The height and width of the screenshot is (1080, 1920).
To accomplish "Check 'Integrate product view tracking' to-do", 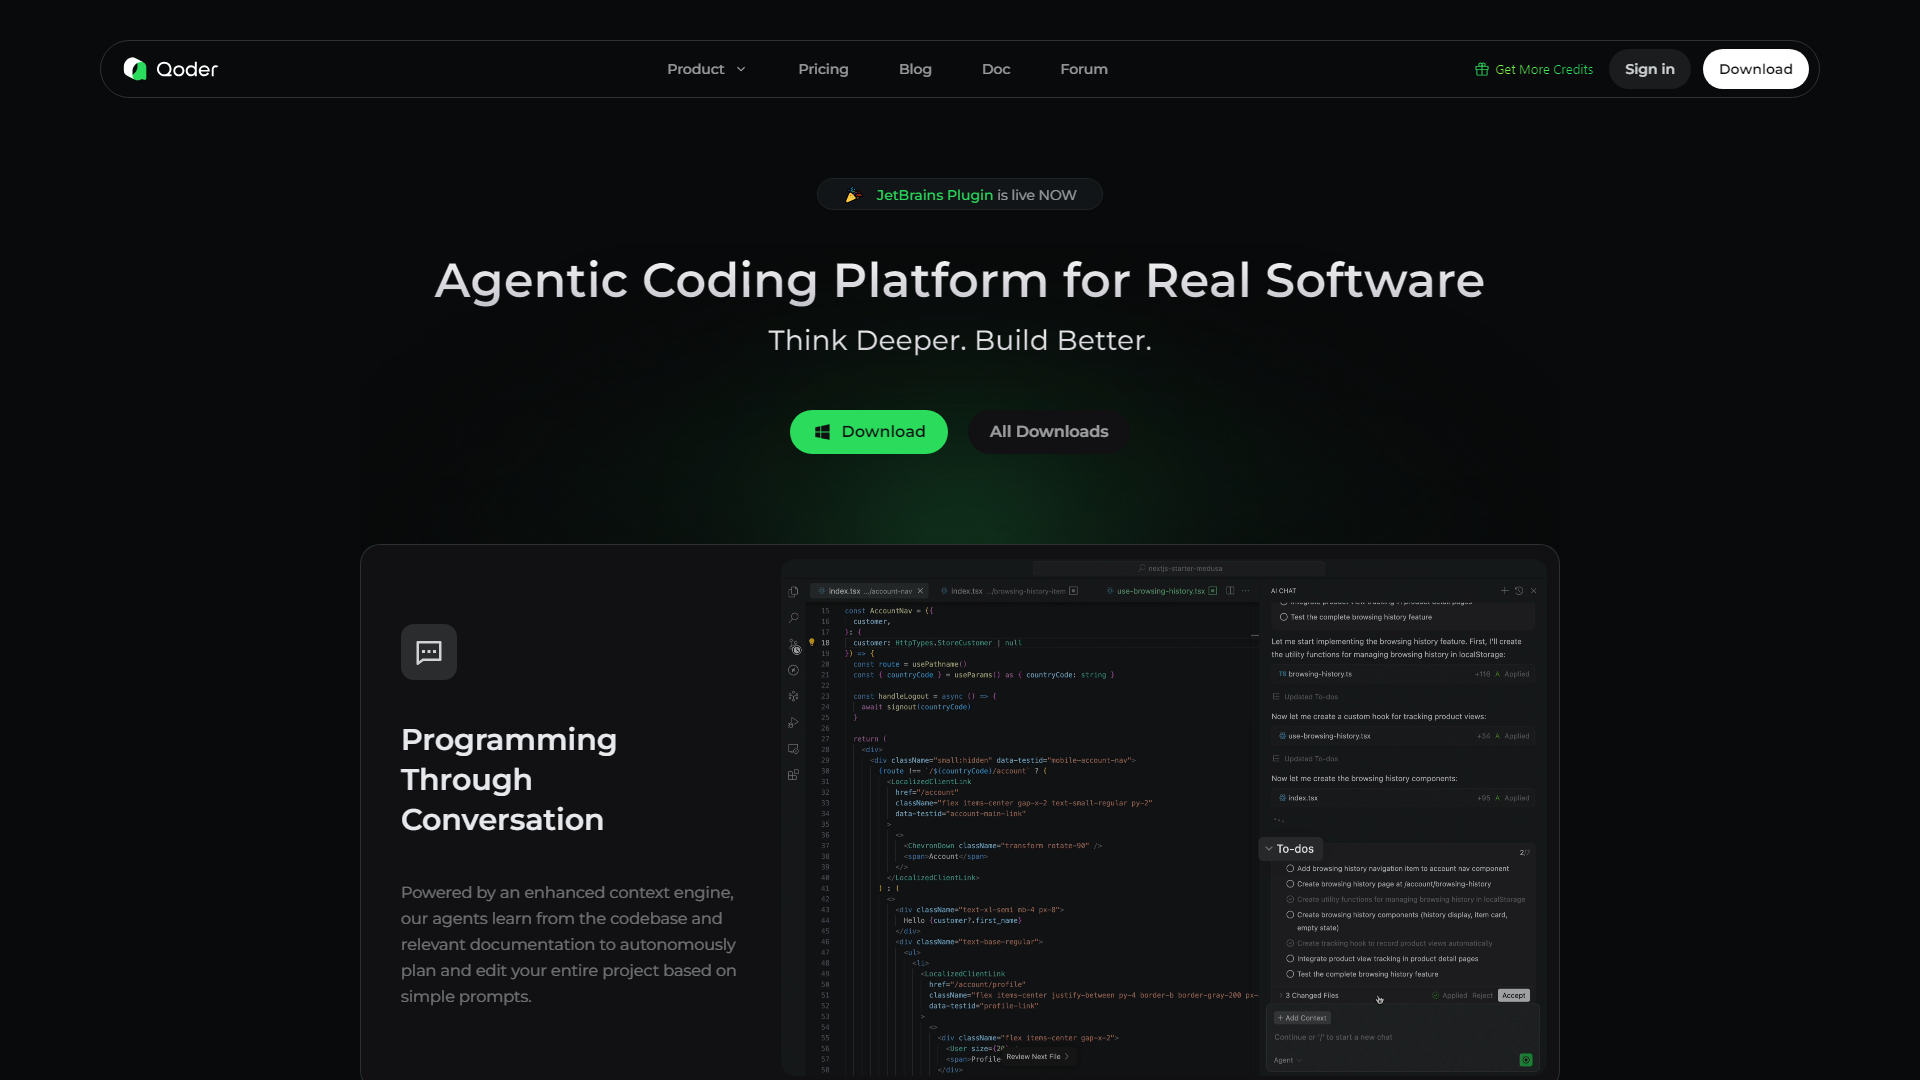I will [x=1290, y=959].
